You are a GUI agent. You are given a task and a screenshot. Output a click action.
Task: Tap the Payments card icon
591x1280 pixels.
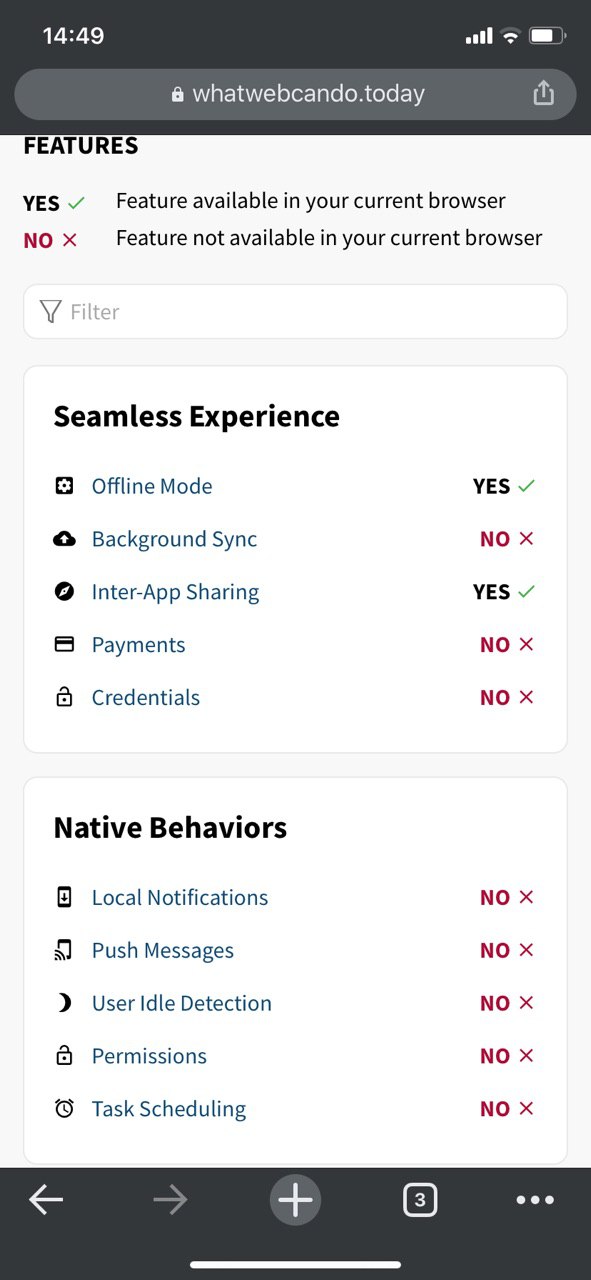[x=64, y=645]
